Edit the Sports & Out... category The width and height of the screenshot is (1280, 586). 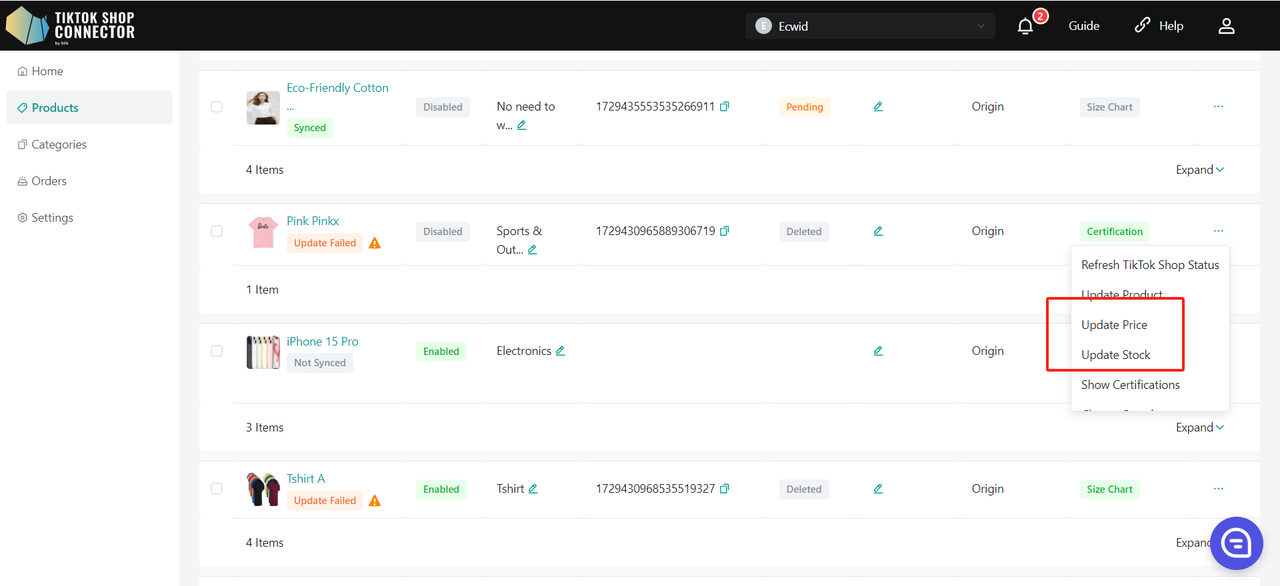(x=532, y=250)
